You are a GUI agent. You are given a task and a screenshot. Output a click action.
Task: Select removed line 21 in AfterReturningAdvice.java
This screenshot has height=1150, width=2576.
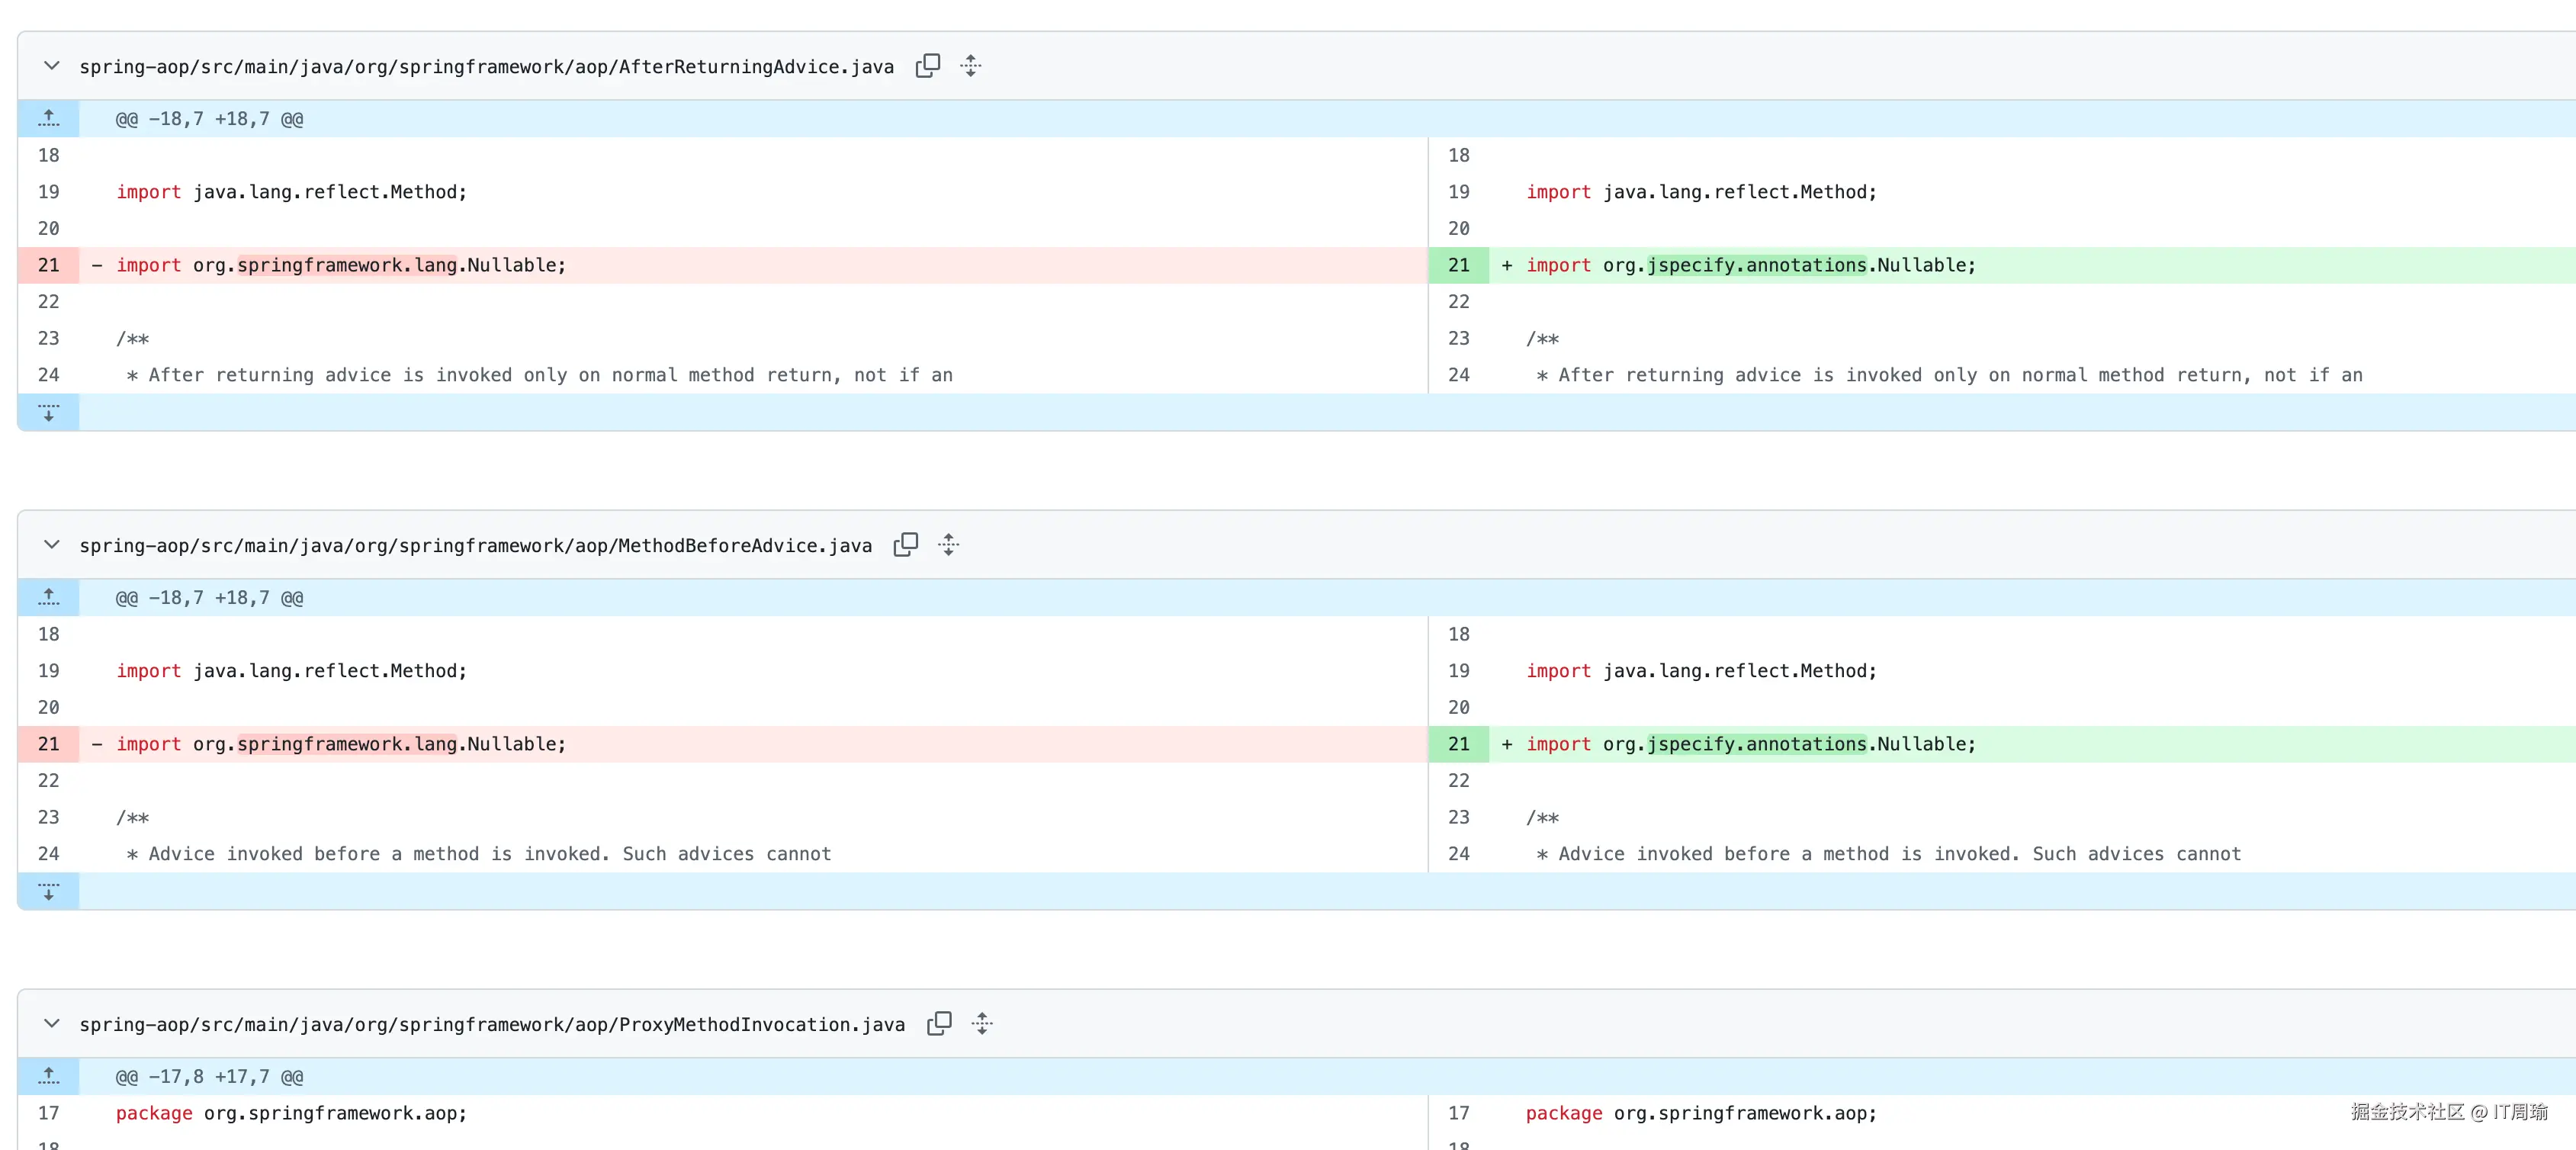(x=48, y=265)
